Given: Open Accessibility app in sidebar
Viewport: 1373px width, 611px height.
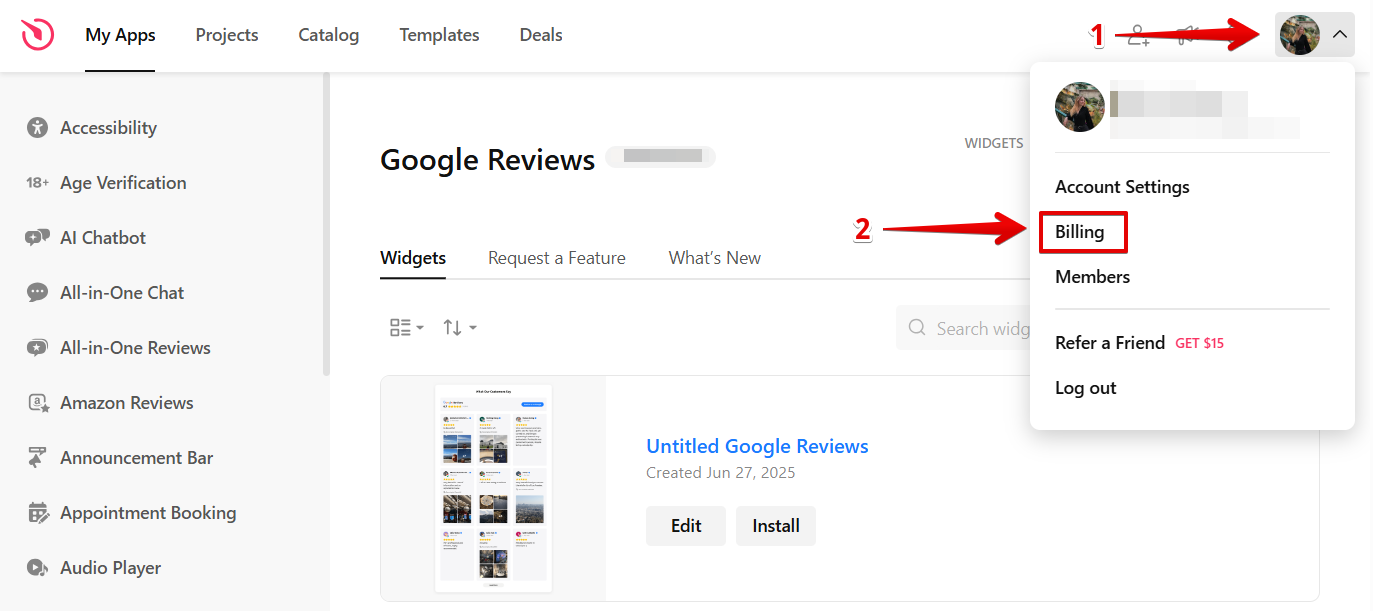Looking at the screenshot, I should [108, 128].
